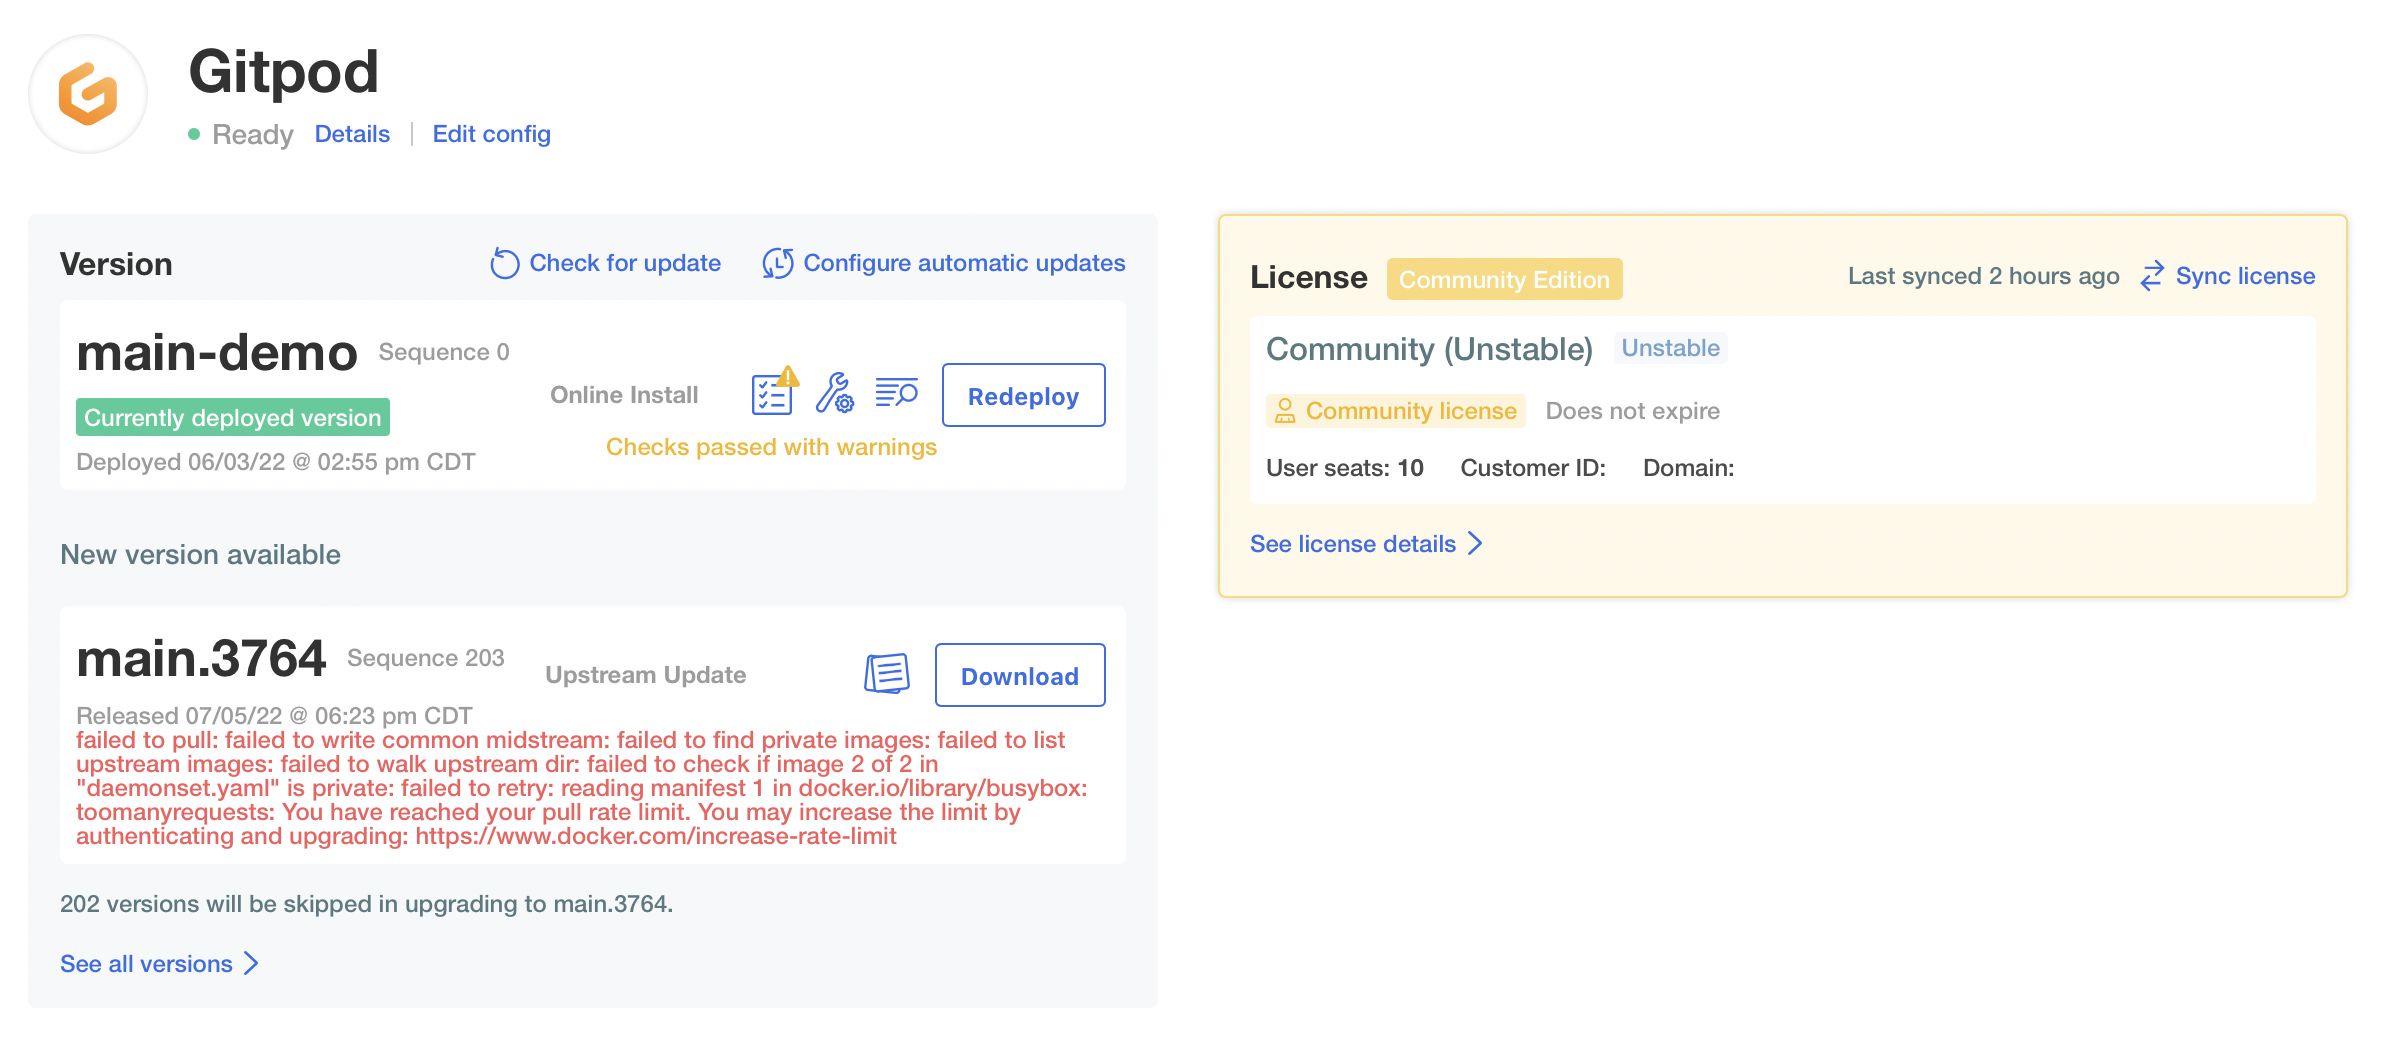Click the Community Edition badge
The image size is (2406, 1052).
[1504, 279]
